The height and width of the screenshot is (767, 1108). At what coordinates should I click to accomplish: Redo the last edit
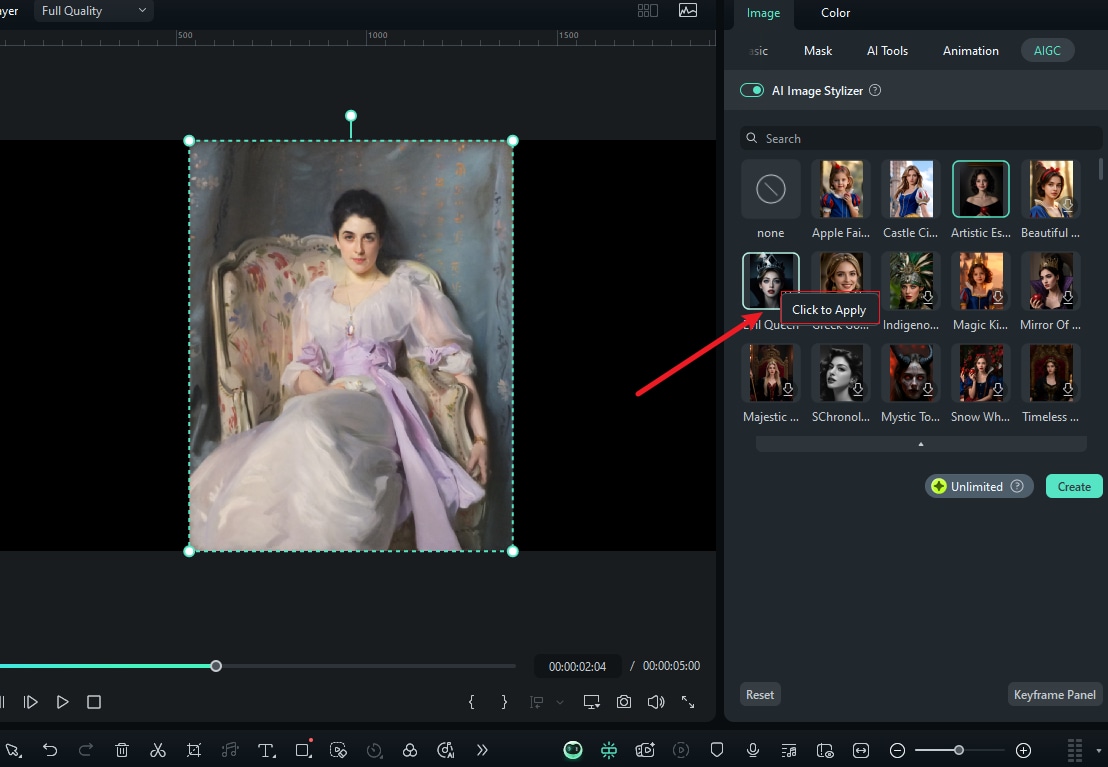86,750
